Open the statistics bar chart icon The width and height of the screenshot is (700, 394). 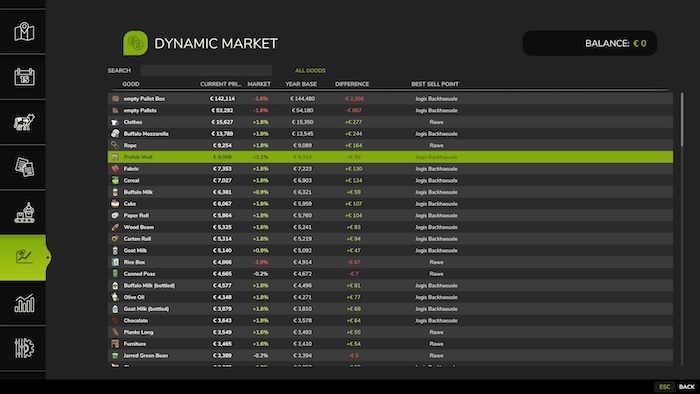tap(24, 303)
